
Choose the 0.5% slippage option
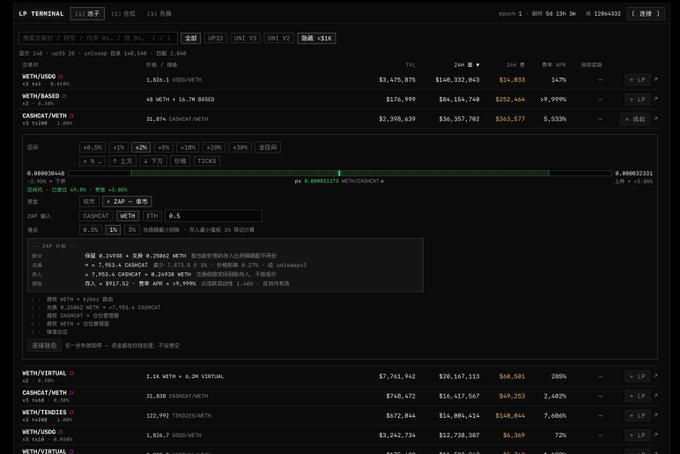click(91, 230)
